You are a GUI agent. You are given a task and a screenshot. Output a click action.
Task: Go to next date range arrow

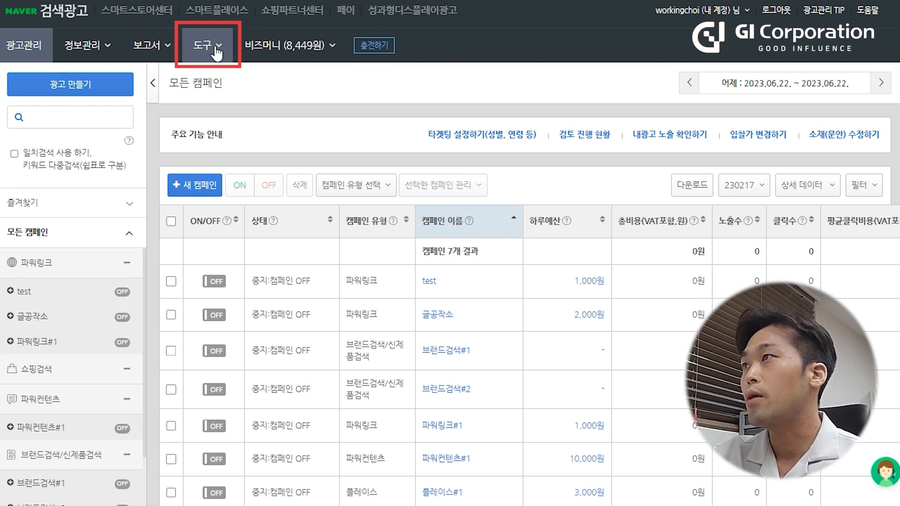pyautogui.click(x=881, y=83)
